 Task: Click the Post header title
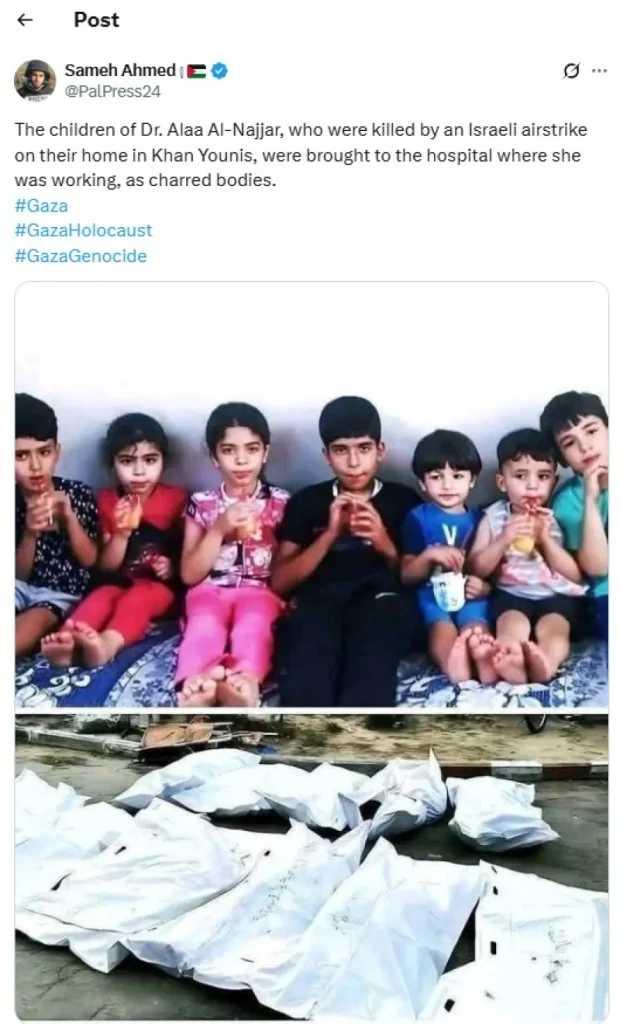[x=96, y=20]
